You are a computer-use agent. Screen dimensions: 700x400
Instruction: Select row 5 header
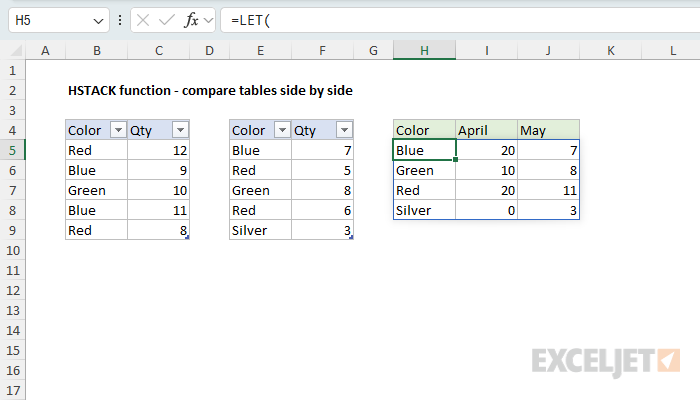(x=12, y=150)
